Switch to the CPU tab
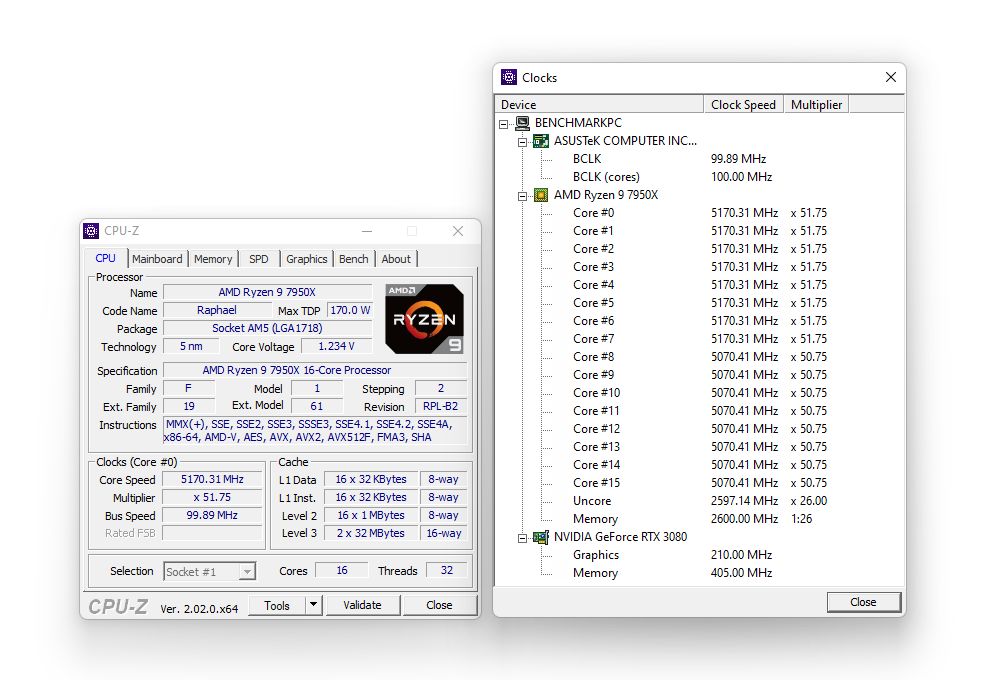The image size is (1000, 680). [106, 258]
